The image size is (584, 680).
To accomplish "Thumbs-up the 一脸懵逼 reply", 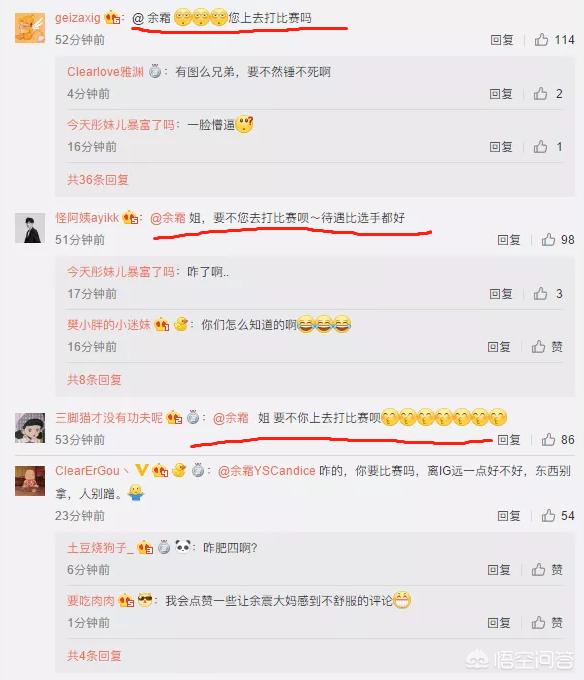I will 548,147.
